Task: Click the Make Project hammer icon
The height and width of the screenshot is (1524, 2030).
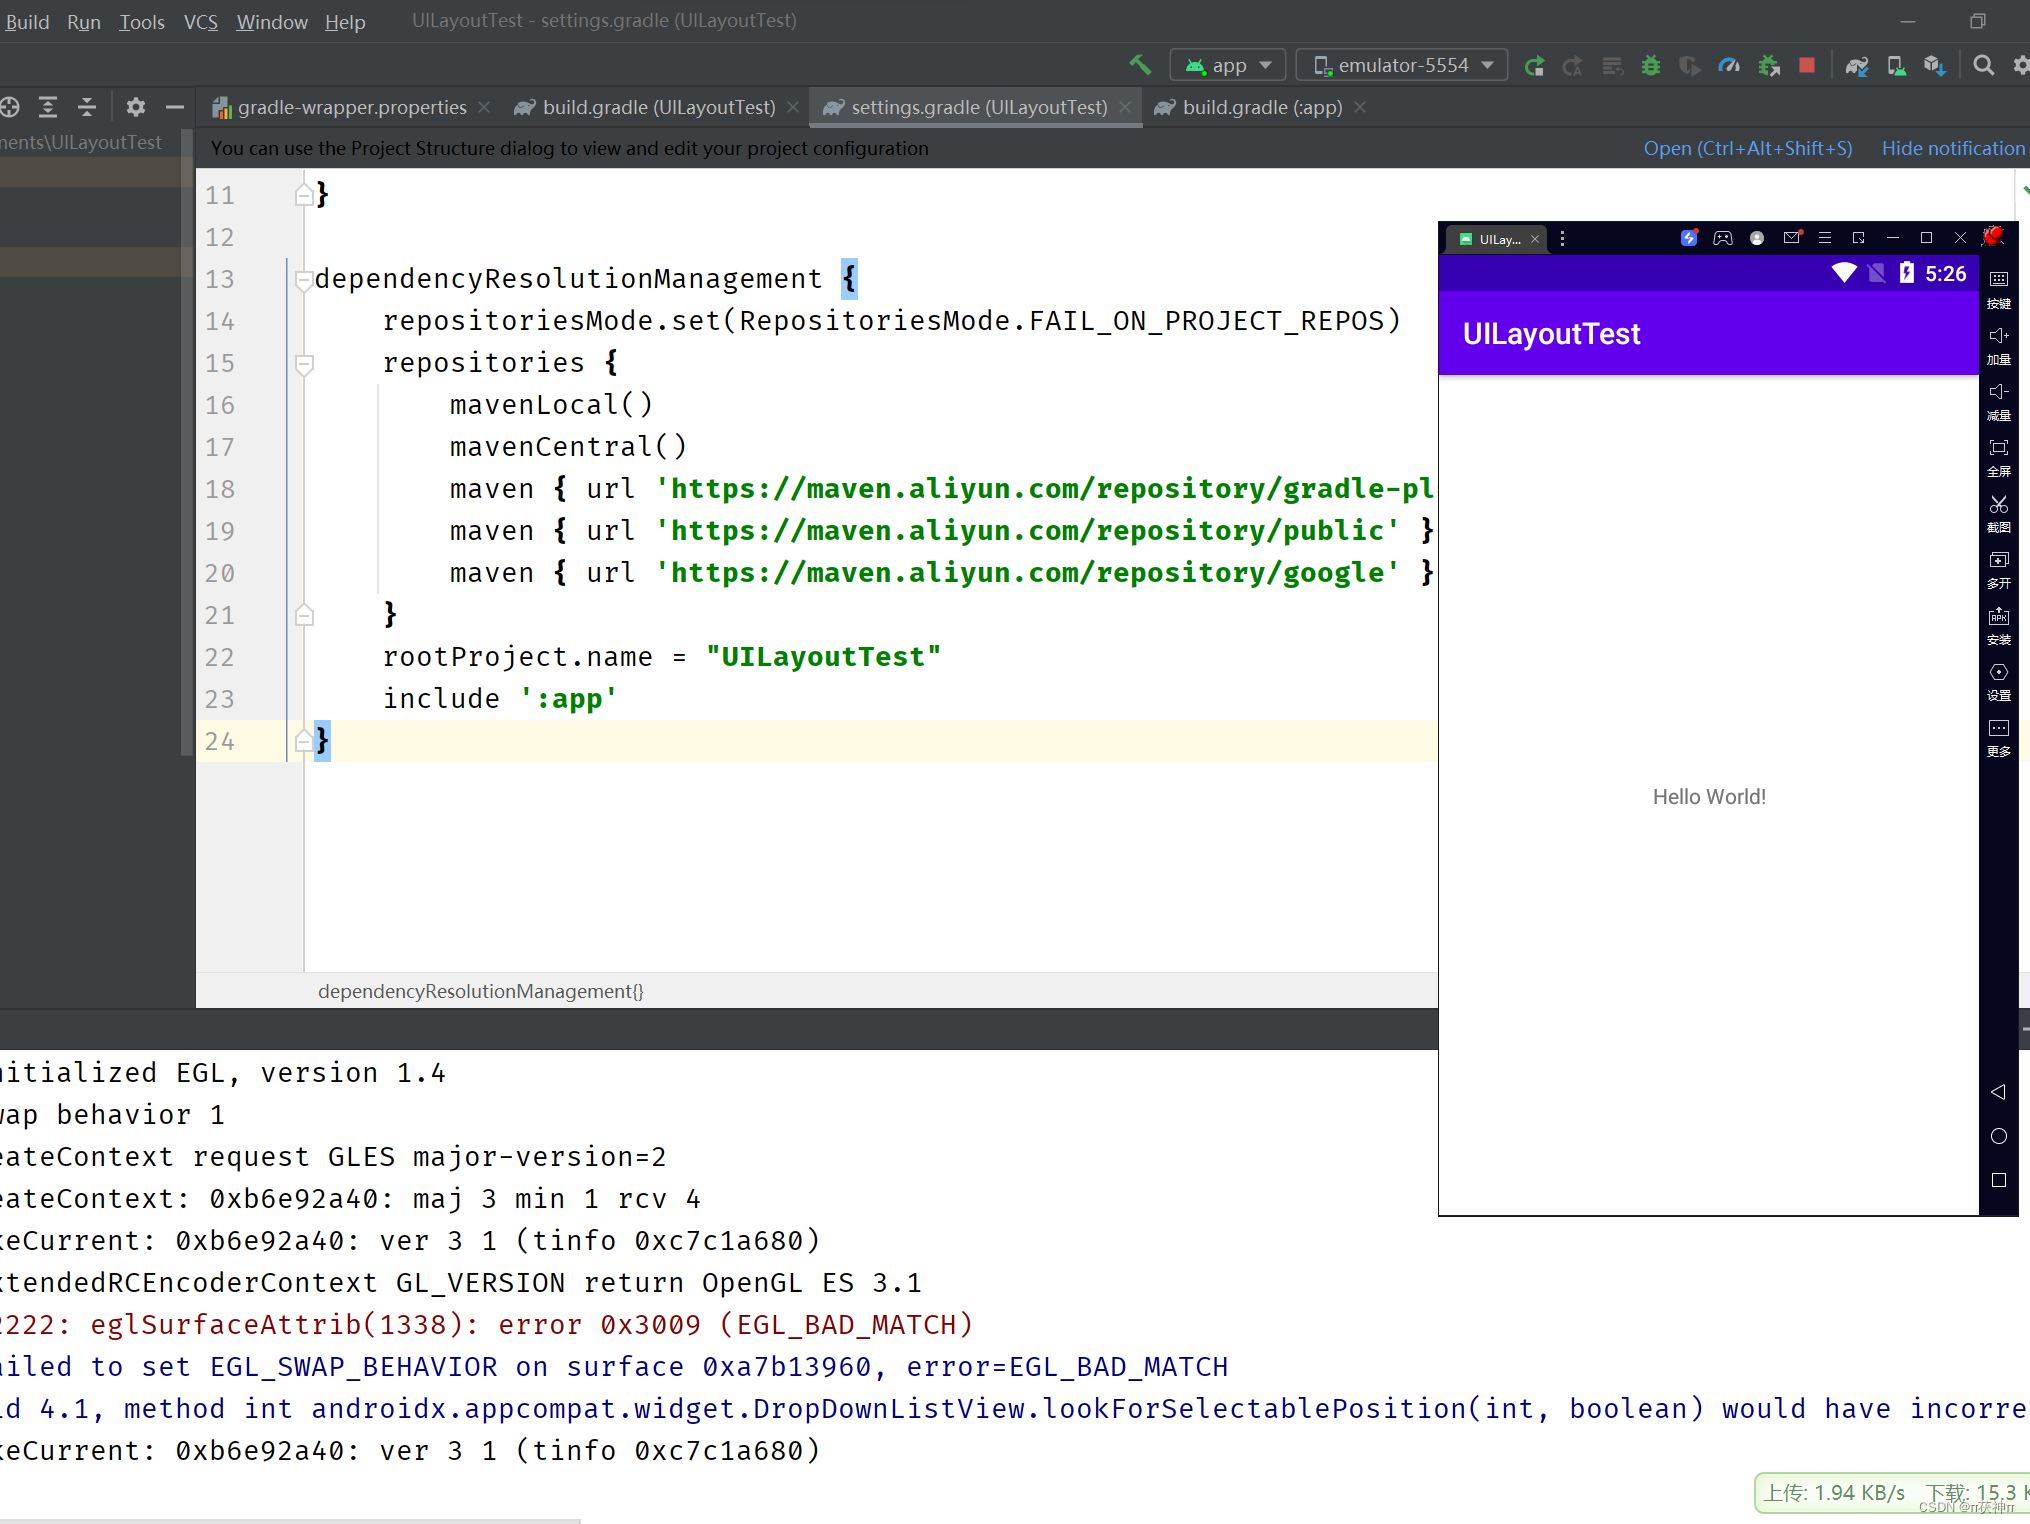Action: [1140, 65]
